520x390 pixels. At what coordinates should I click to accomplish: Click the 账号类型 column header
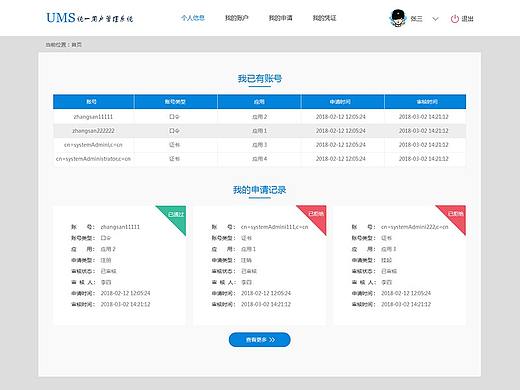point(175,102)
